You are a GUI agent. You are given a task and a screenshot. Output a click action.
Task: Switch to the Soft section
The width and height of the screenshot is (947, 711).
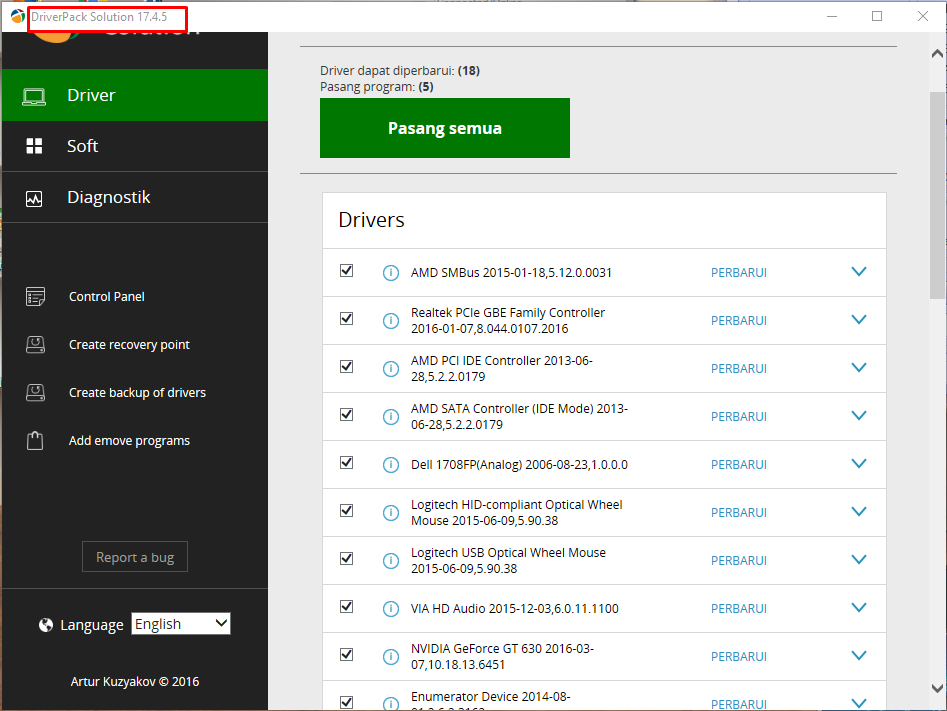pyautogui.click(x=135, y=146)
